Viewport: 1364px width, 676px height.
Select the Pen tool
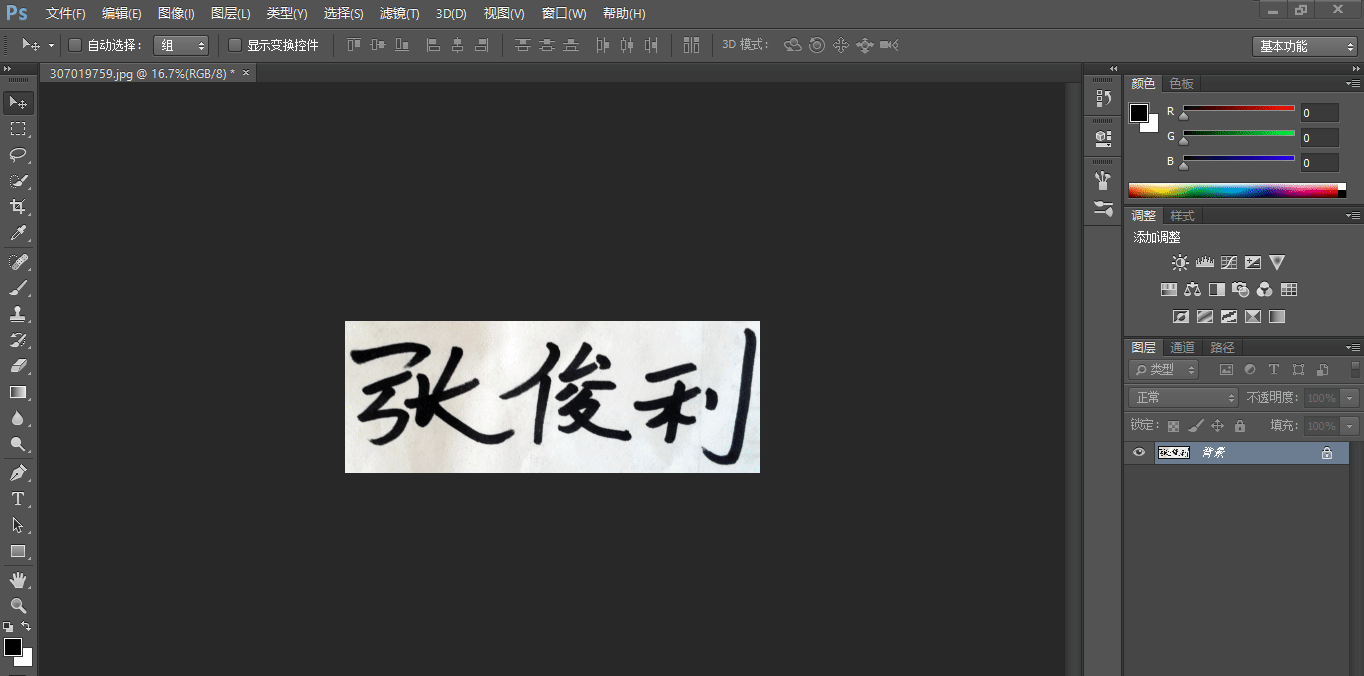point(18,472)
